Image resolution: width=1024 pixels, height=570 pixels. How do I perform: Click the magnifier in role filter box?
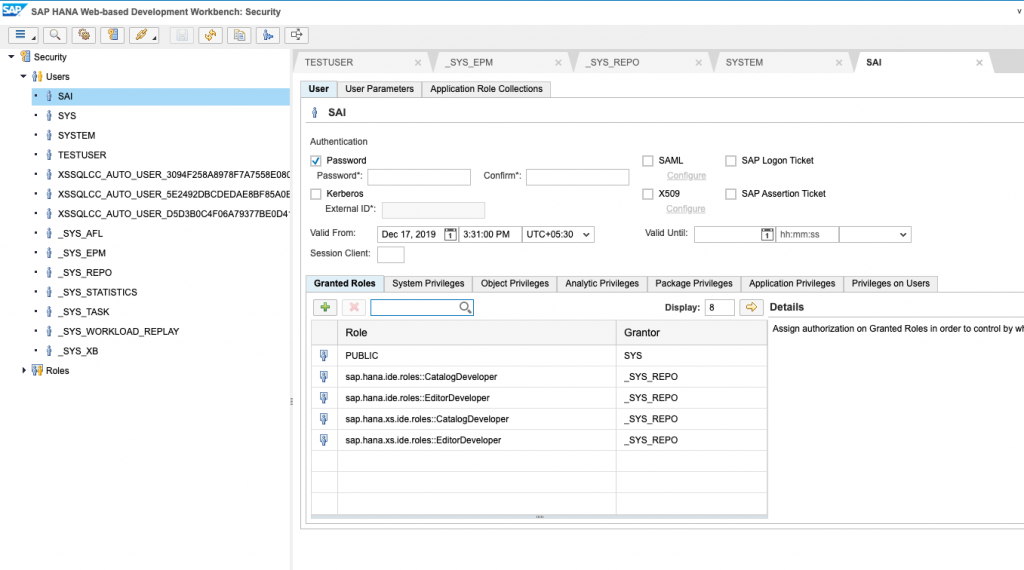[465, 308]
